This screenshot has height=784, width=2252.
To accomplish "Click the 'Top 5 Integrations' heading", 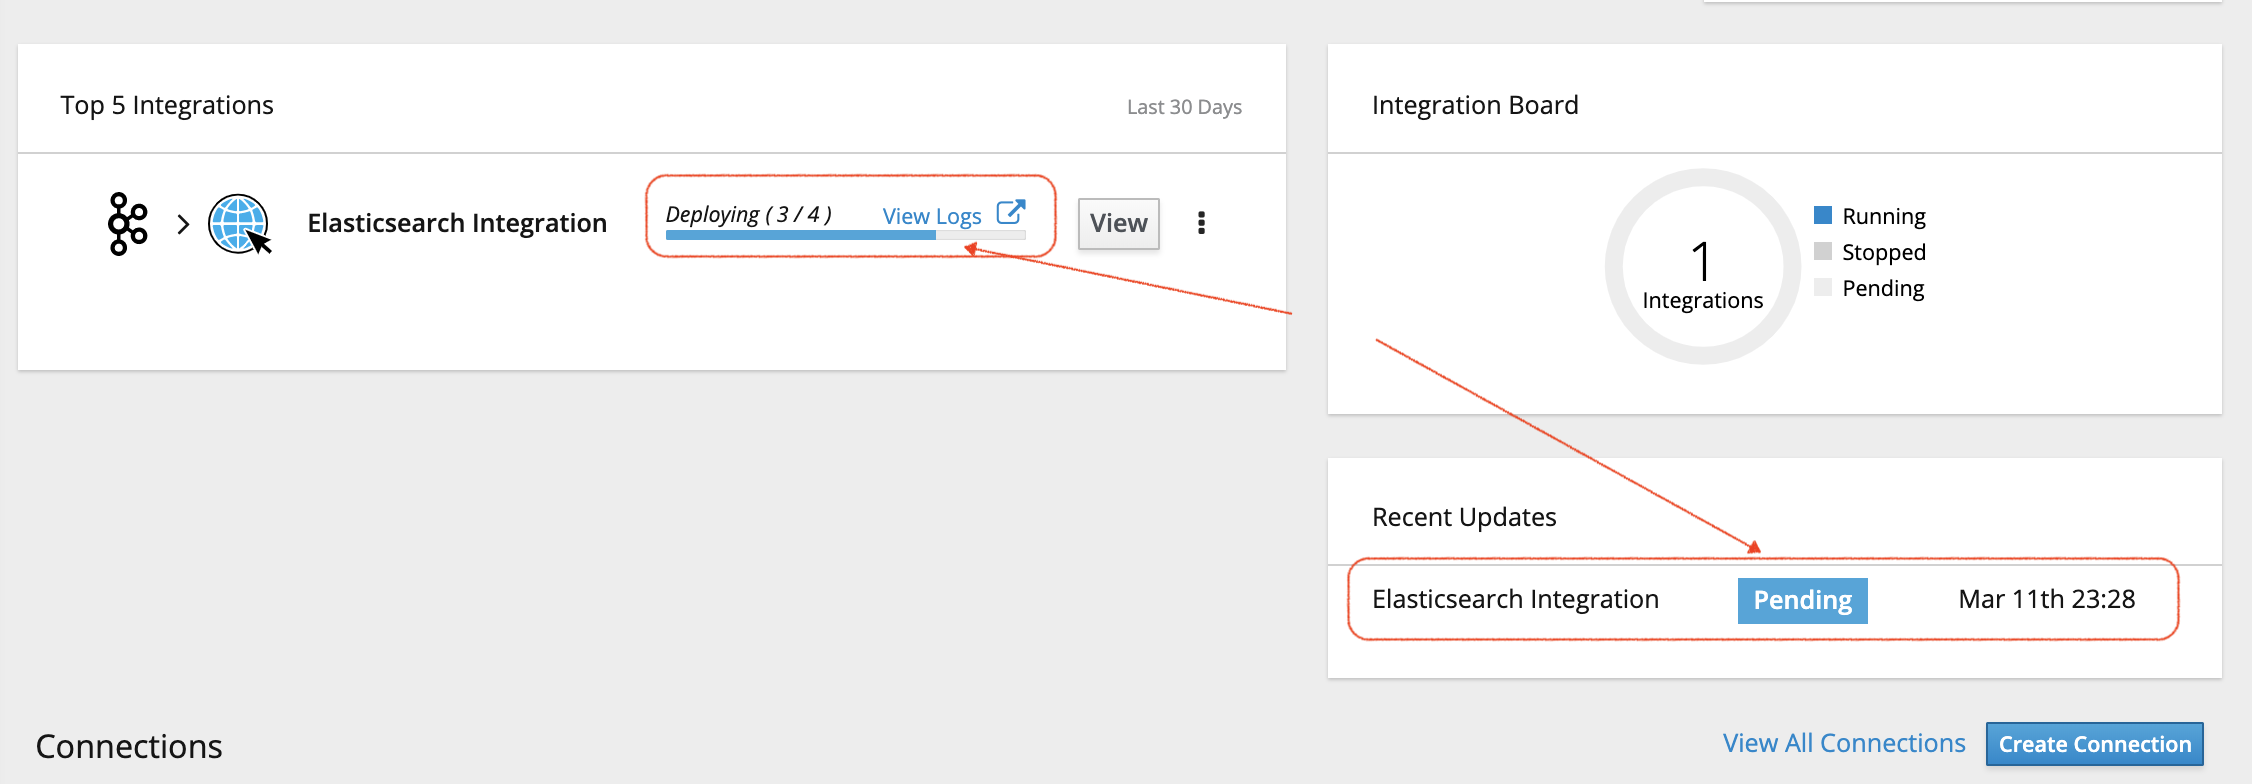I will tap(167, 105).
